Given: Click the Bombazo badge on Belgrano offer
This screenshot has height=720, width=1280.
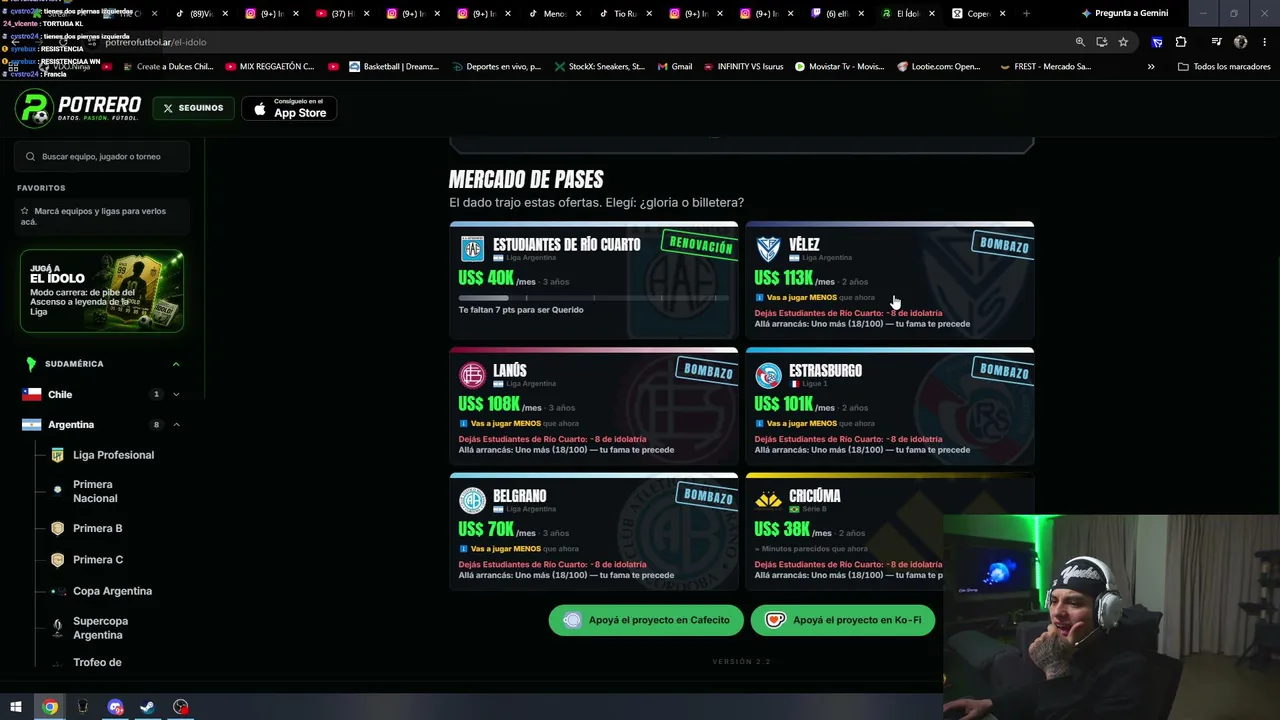Looking at the screenshot, I should pos(707,496).
